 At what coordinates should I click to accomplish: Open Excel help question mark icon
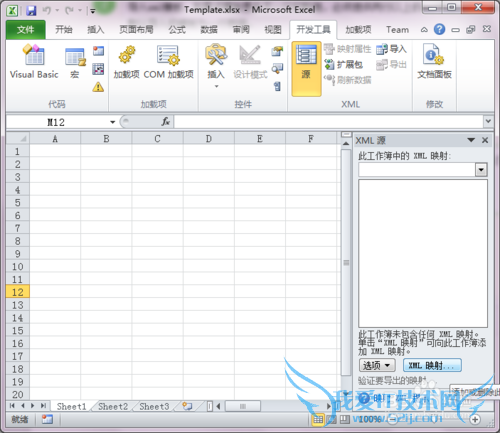[x=439, y=29]
